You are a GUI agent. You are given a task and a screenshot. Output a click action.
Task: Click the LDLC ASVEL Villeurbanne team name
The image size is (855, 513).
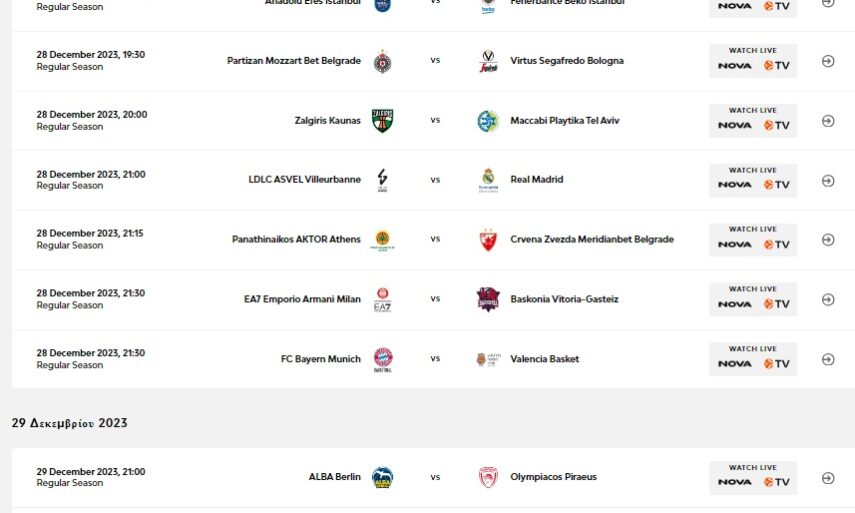pyautogui.click(x=304, y=180)
